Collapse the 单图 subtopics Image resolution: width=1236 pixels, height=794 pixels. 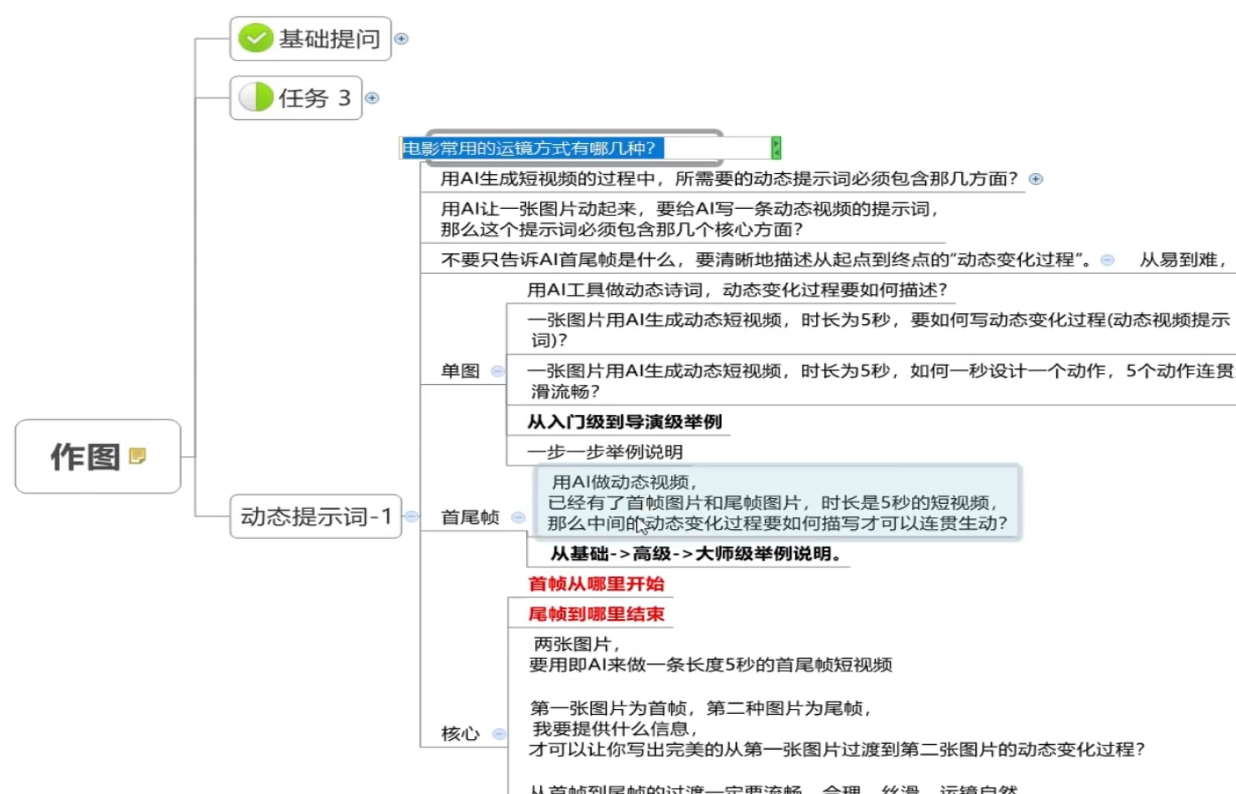point(497,371)
